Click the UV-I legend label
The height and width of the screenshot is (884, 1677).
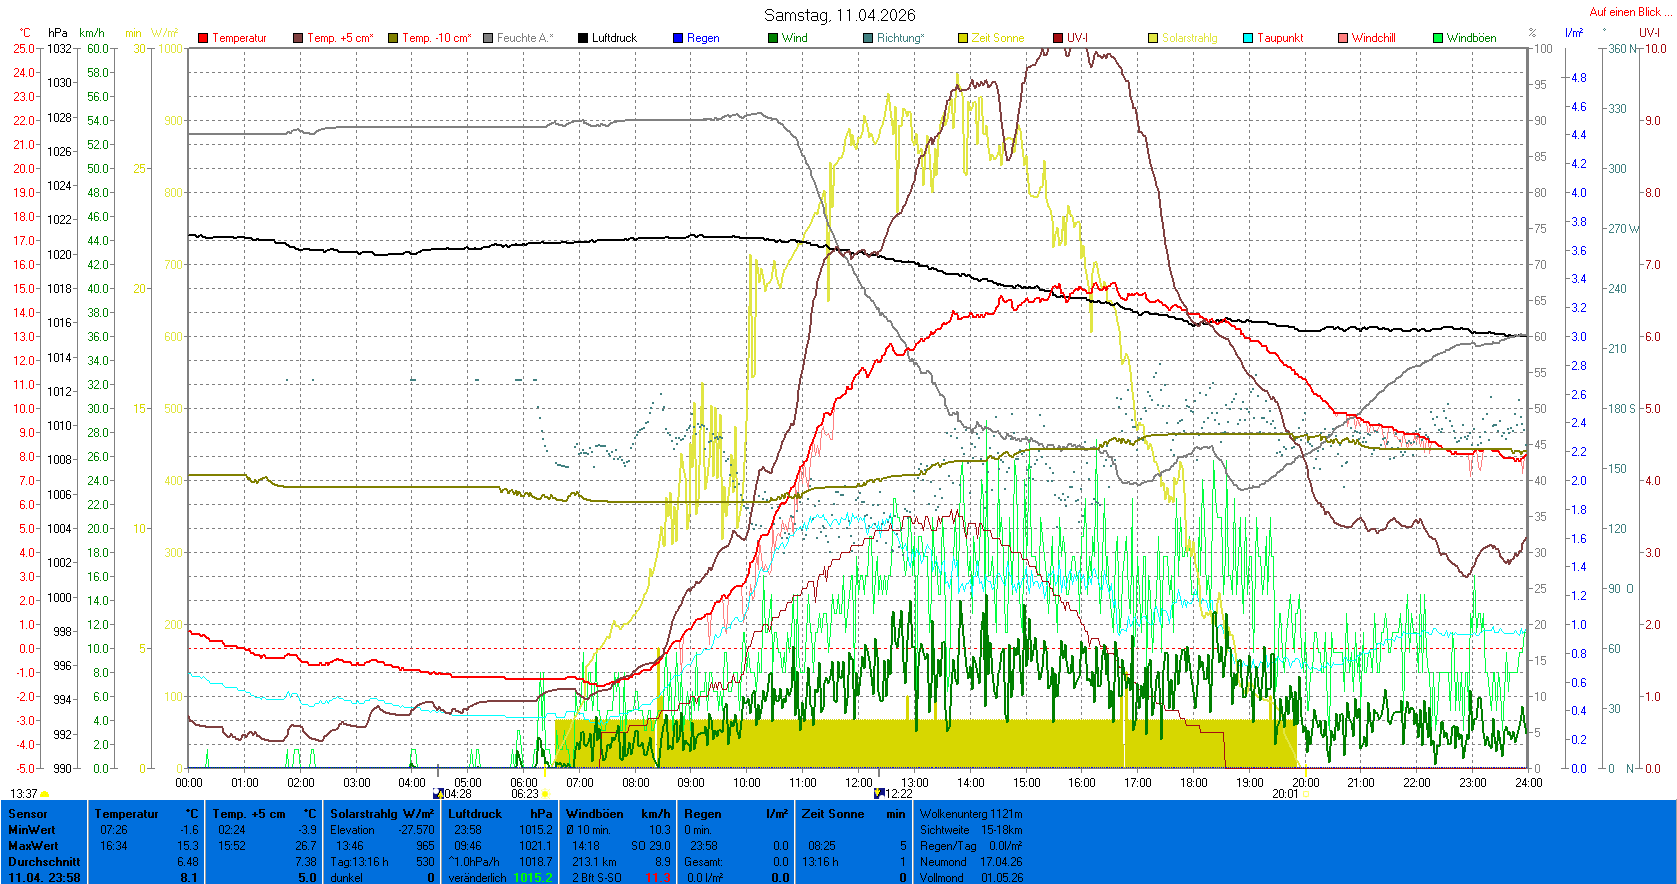click(x=1077, y=38)
